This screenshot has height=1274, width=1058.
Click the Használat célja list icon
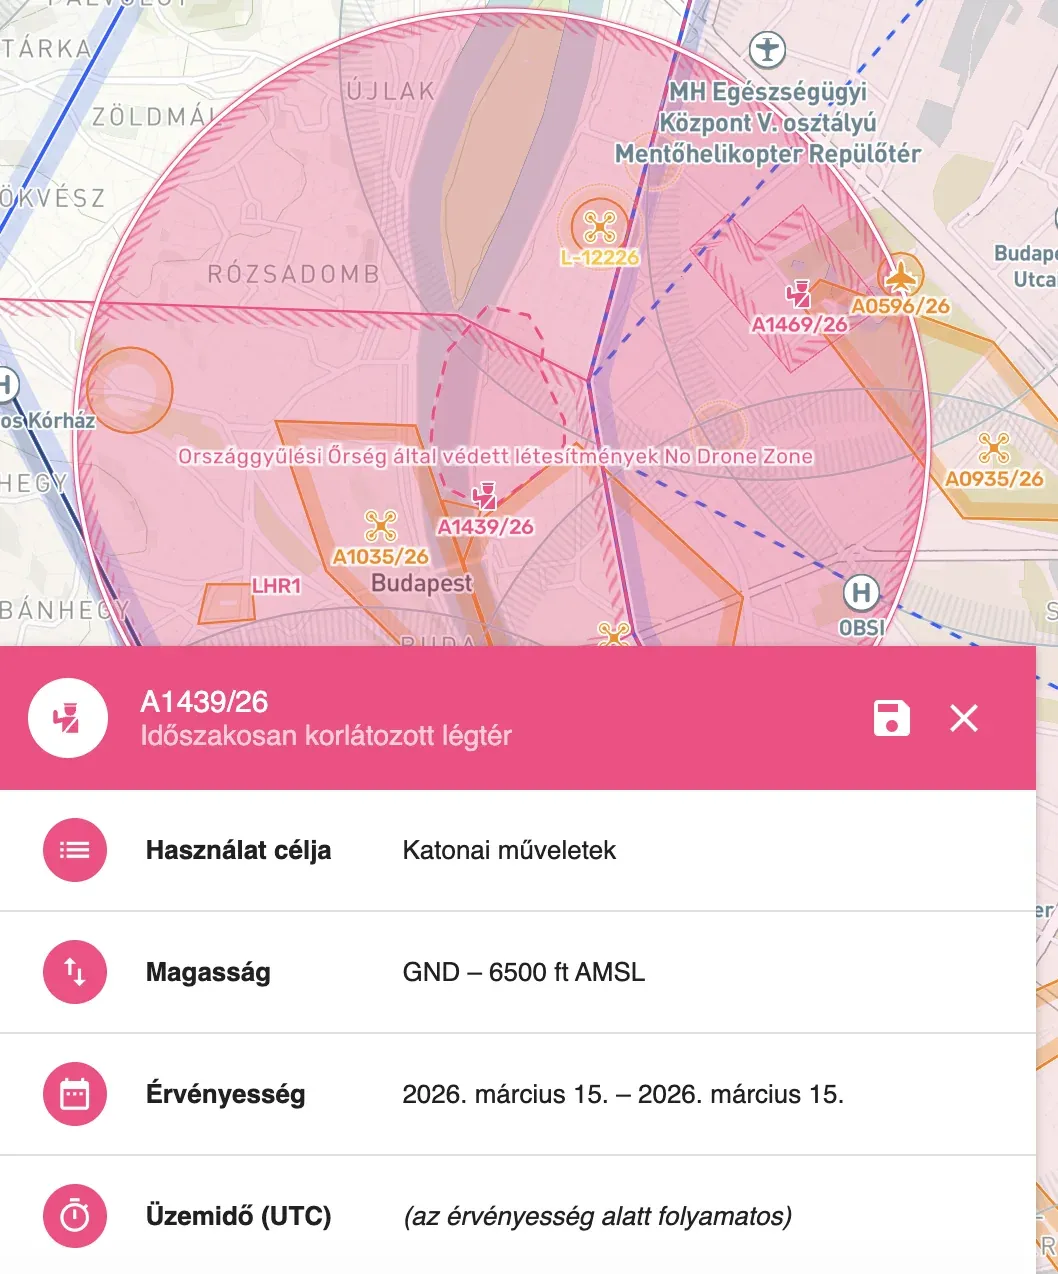(74, 850)
